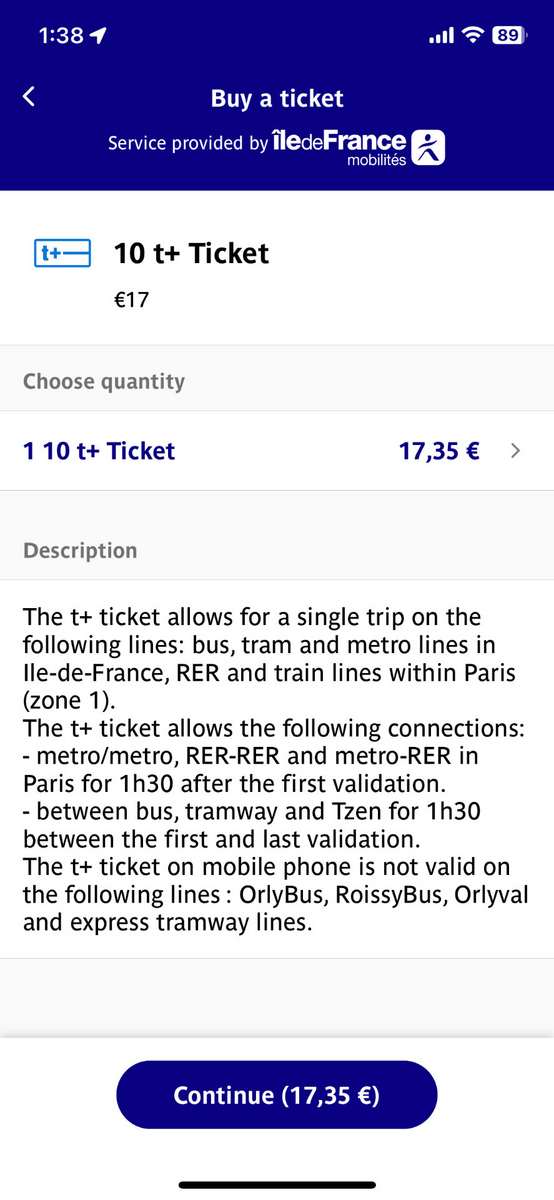The image size is (554, 1200).
Task: Tap the t+ ticket icon
Action: 62,254
